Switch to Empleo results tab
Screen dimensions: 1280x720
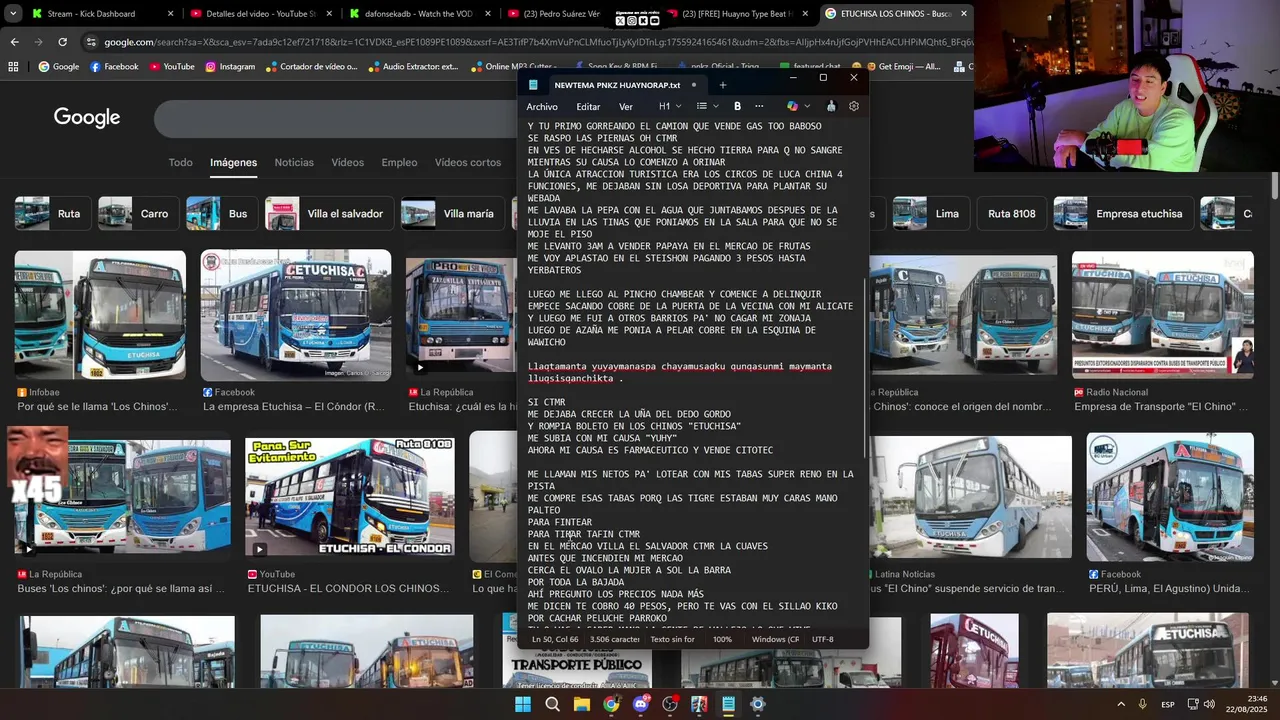point(399,162)
